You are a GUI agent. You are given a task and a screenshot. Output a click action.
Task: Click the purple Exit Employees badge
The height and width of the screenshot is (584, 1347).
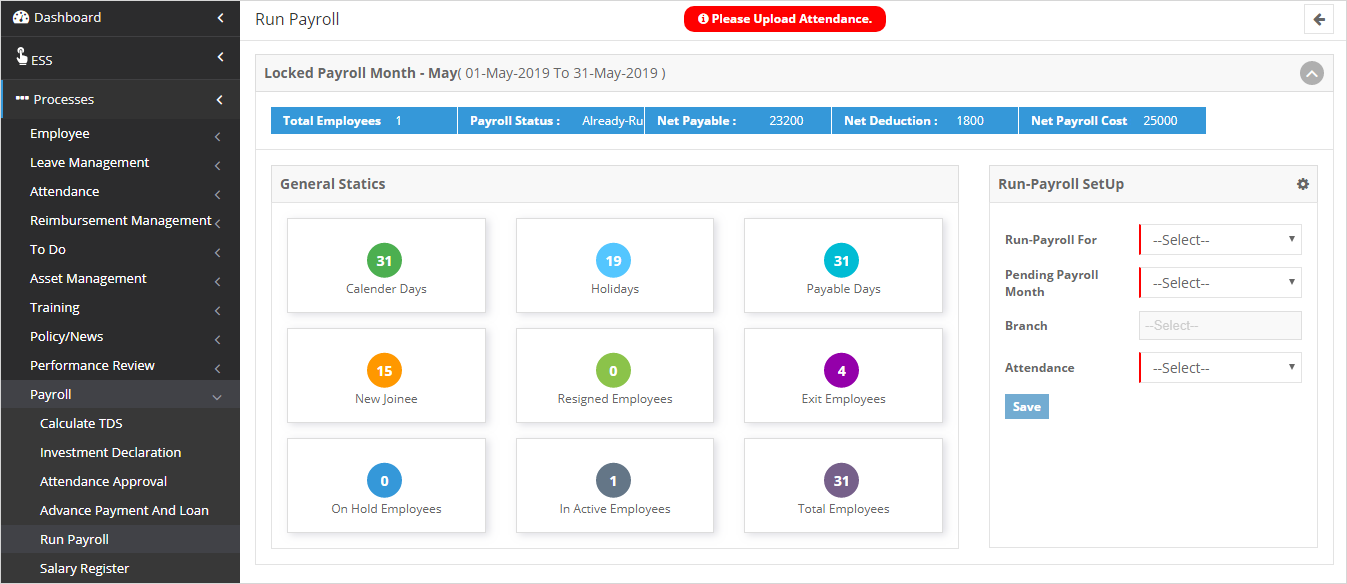pos(841,371)
